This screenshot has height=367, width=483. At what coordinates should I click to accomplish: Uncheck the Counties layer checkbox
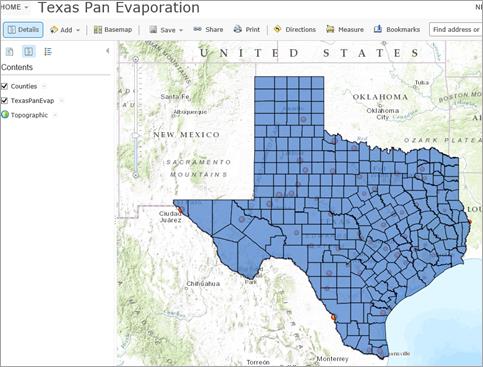(4, 86)
